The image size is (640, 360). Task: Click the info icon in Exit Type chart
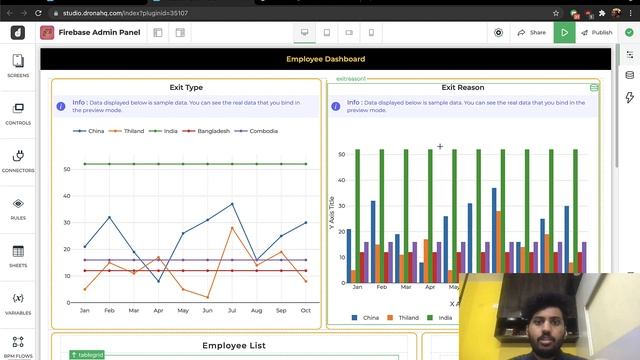click(61, 107)
